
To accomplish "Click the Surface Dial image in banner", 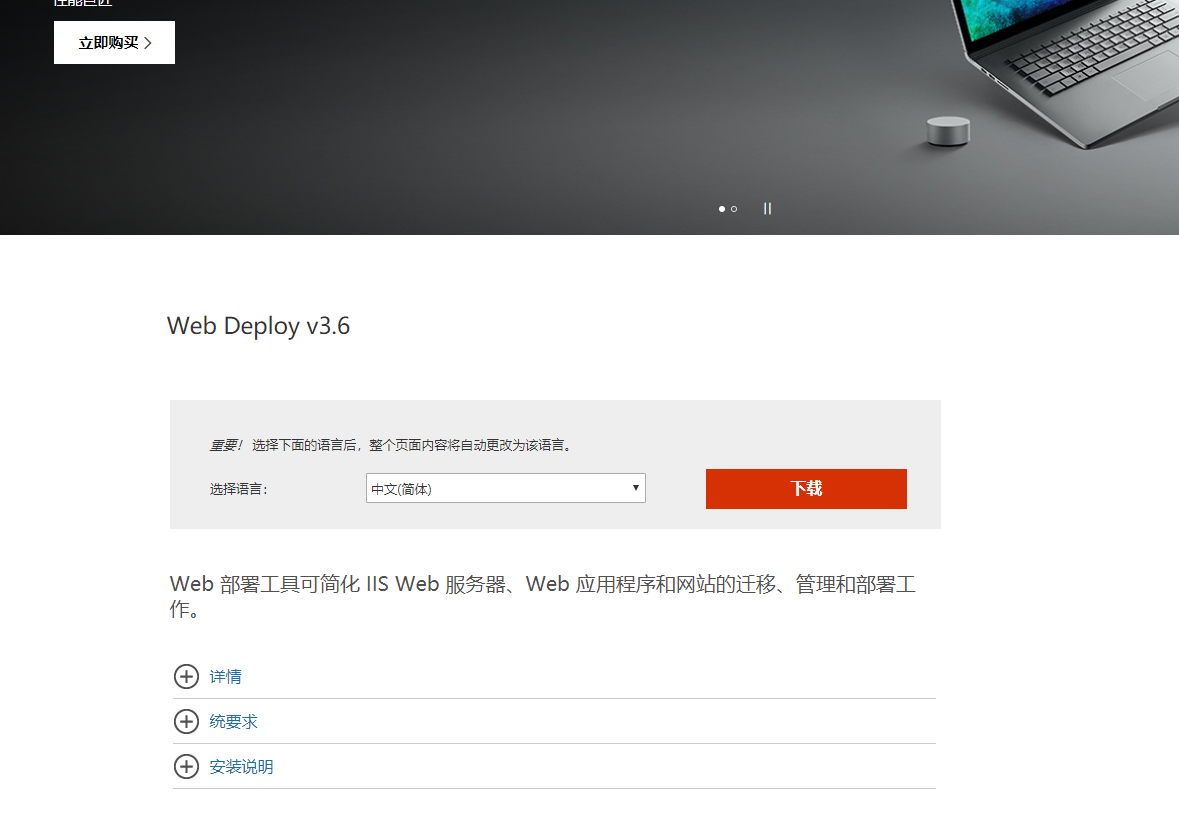I will [x=948, y=131].
